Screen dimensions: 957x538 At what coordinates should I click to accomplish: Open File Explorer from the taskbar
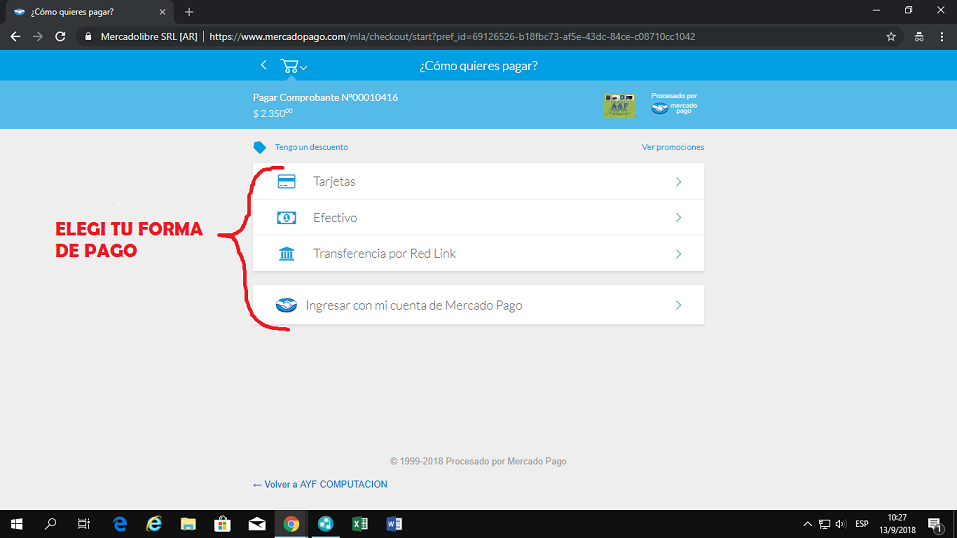188,524
